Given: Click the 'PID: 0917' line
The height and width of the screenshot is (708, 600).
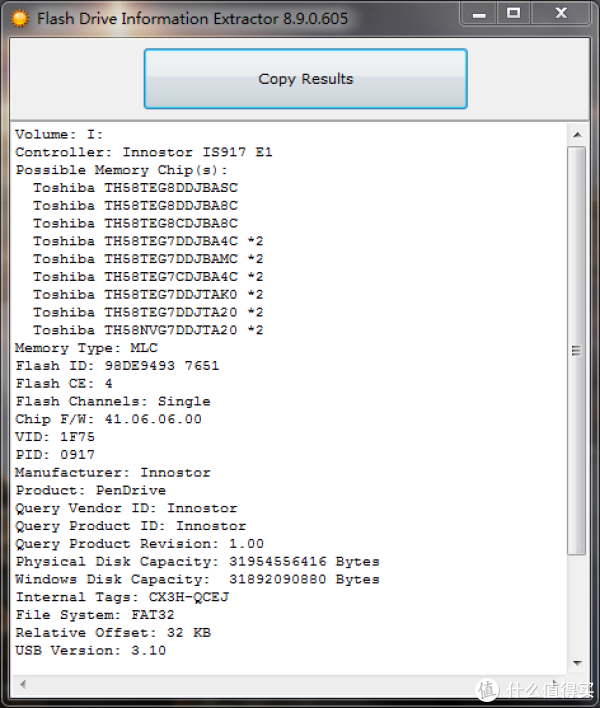Looking at the screenshot, I should point(55,455).
